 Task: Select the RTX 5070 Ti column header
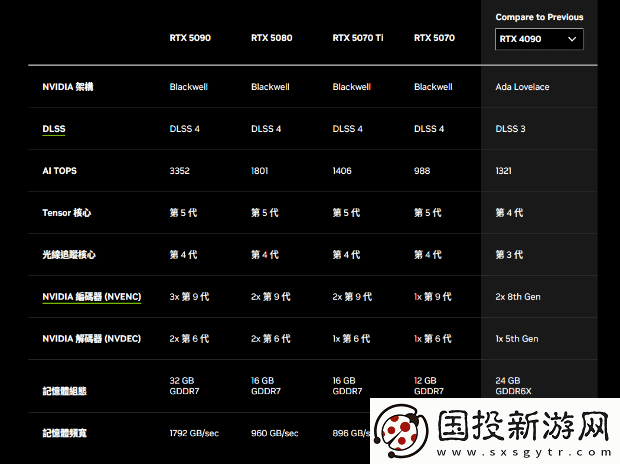pos(358,38)
